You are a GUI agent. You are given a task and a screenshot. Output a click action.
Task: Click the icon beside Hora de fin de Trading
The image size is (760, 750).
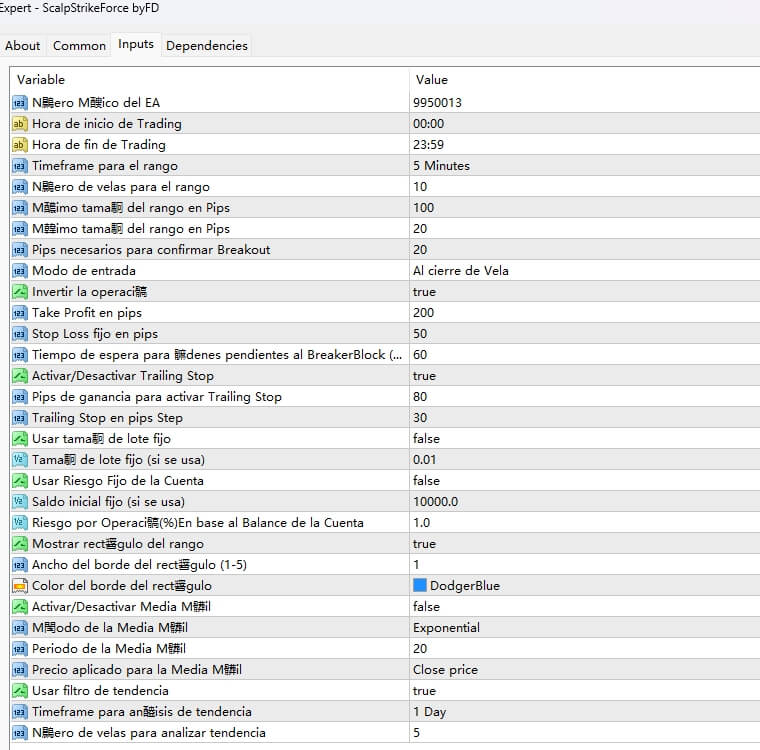(x=20, y=145)
